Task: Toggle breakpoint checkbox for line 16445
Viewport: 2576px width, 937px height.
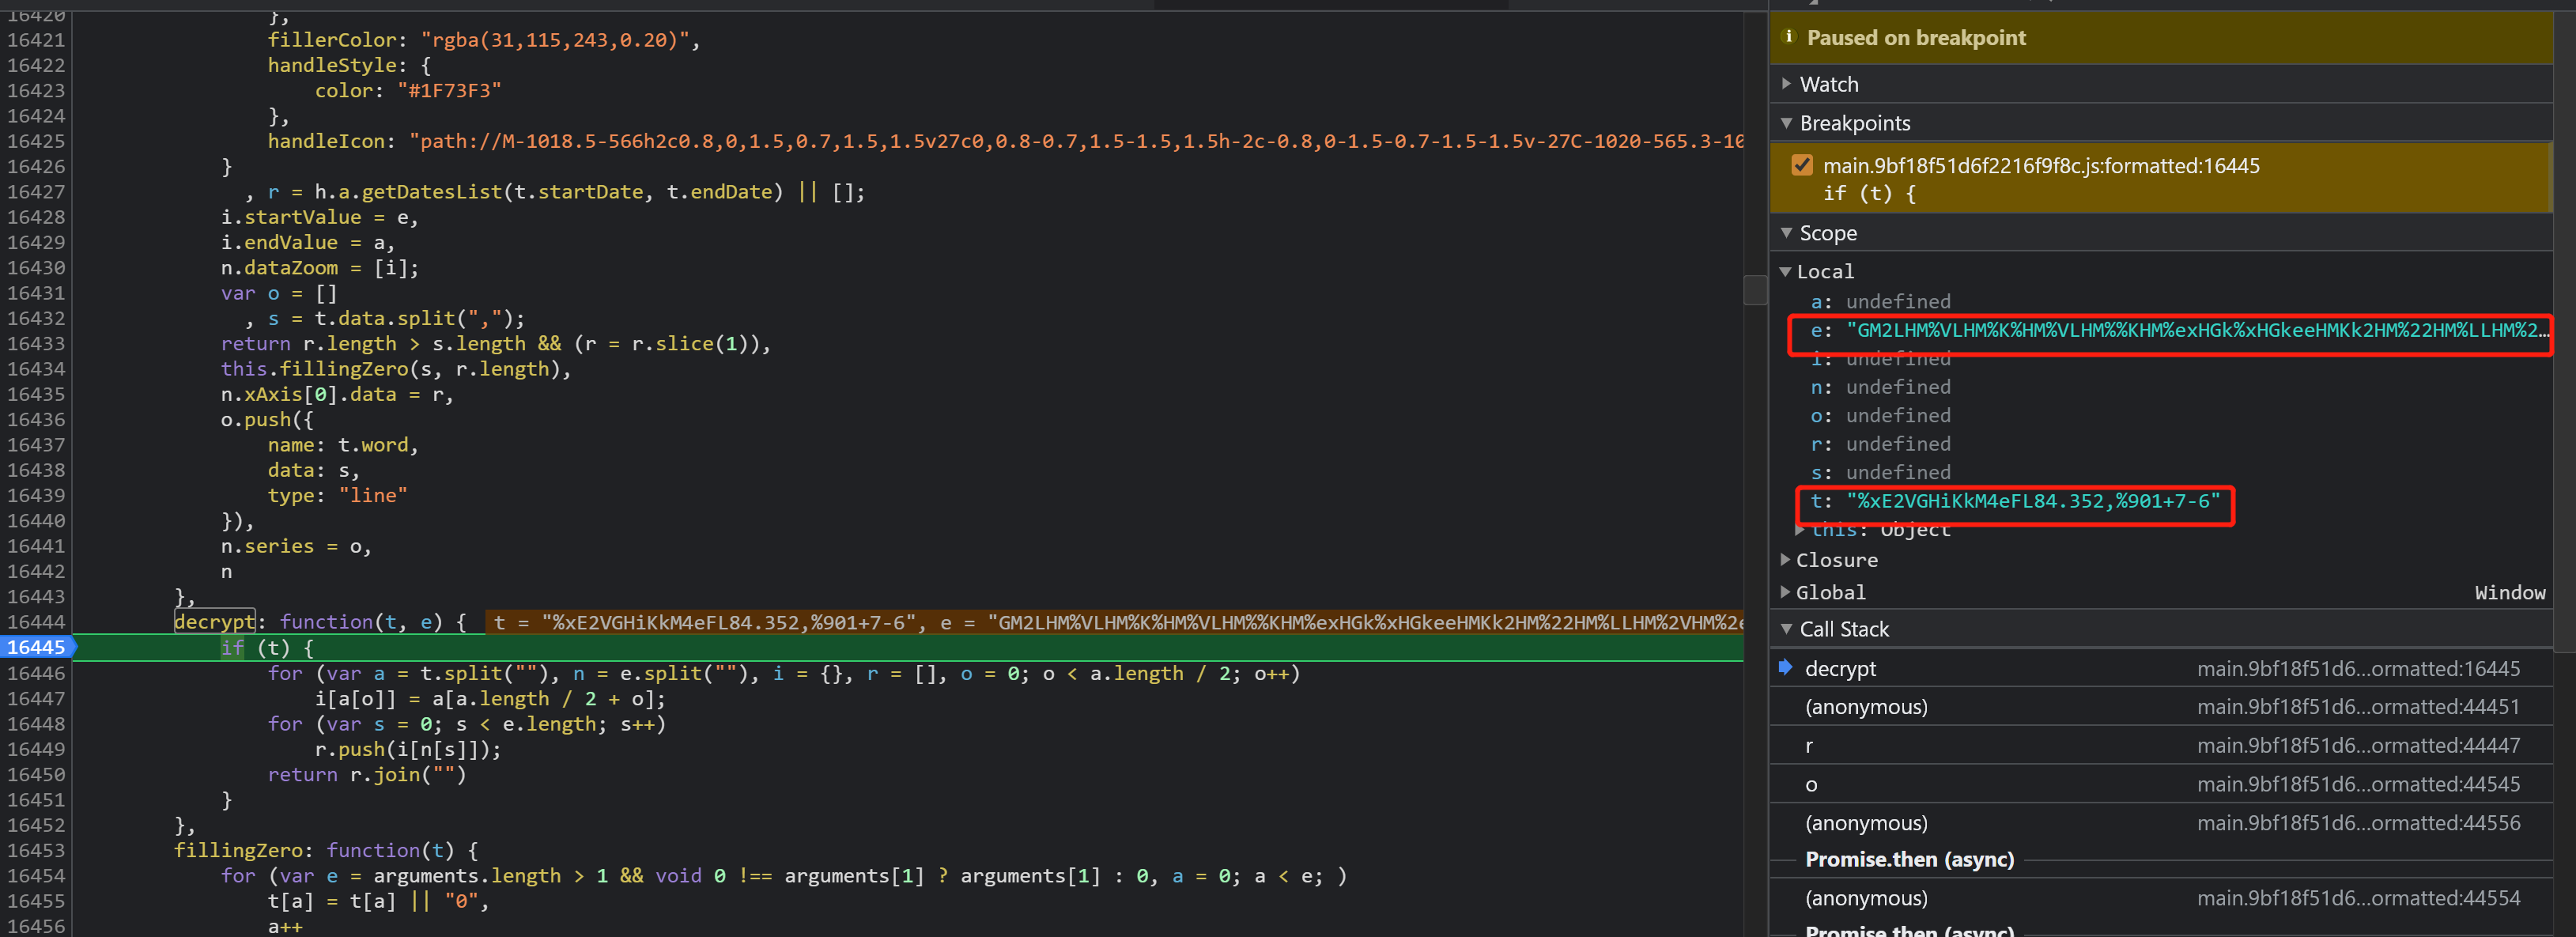Action: (1802, 165)
